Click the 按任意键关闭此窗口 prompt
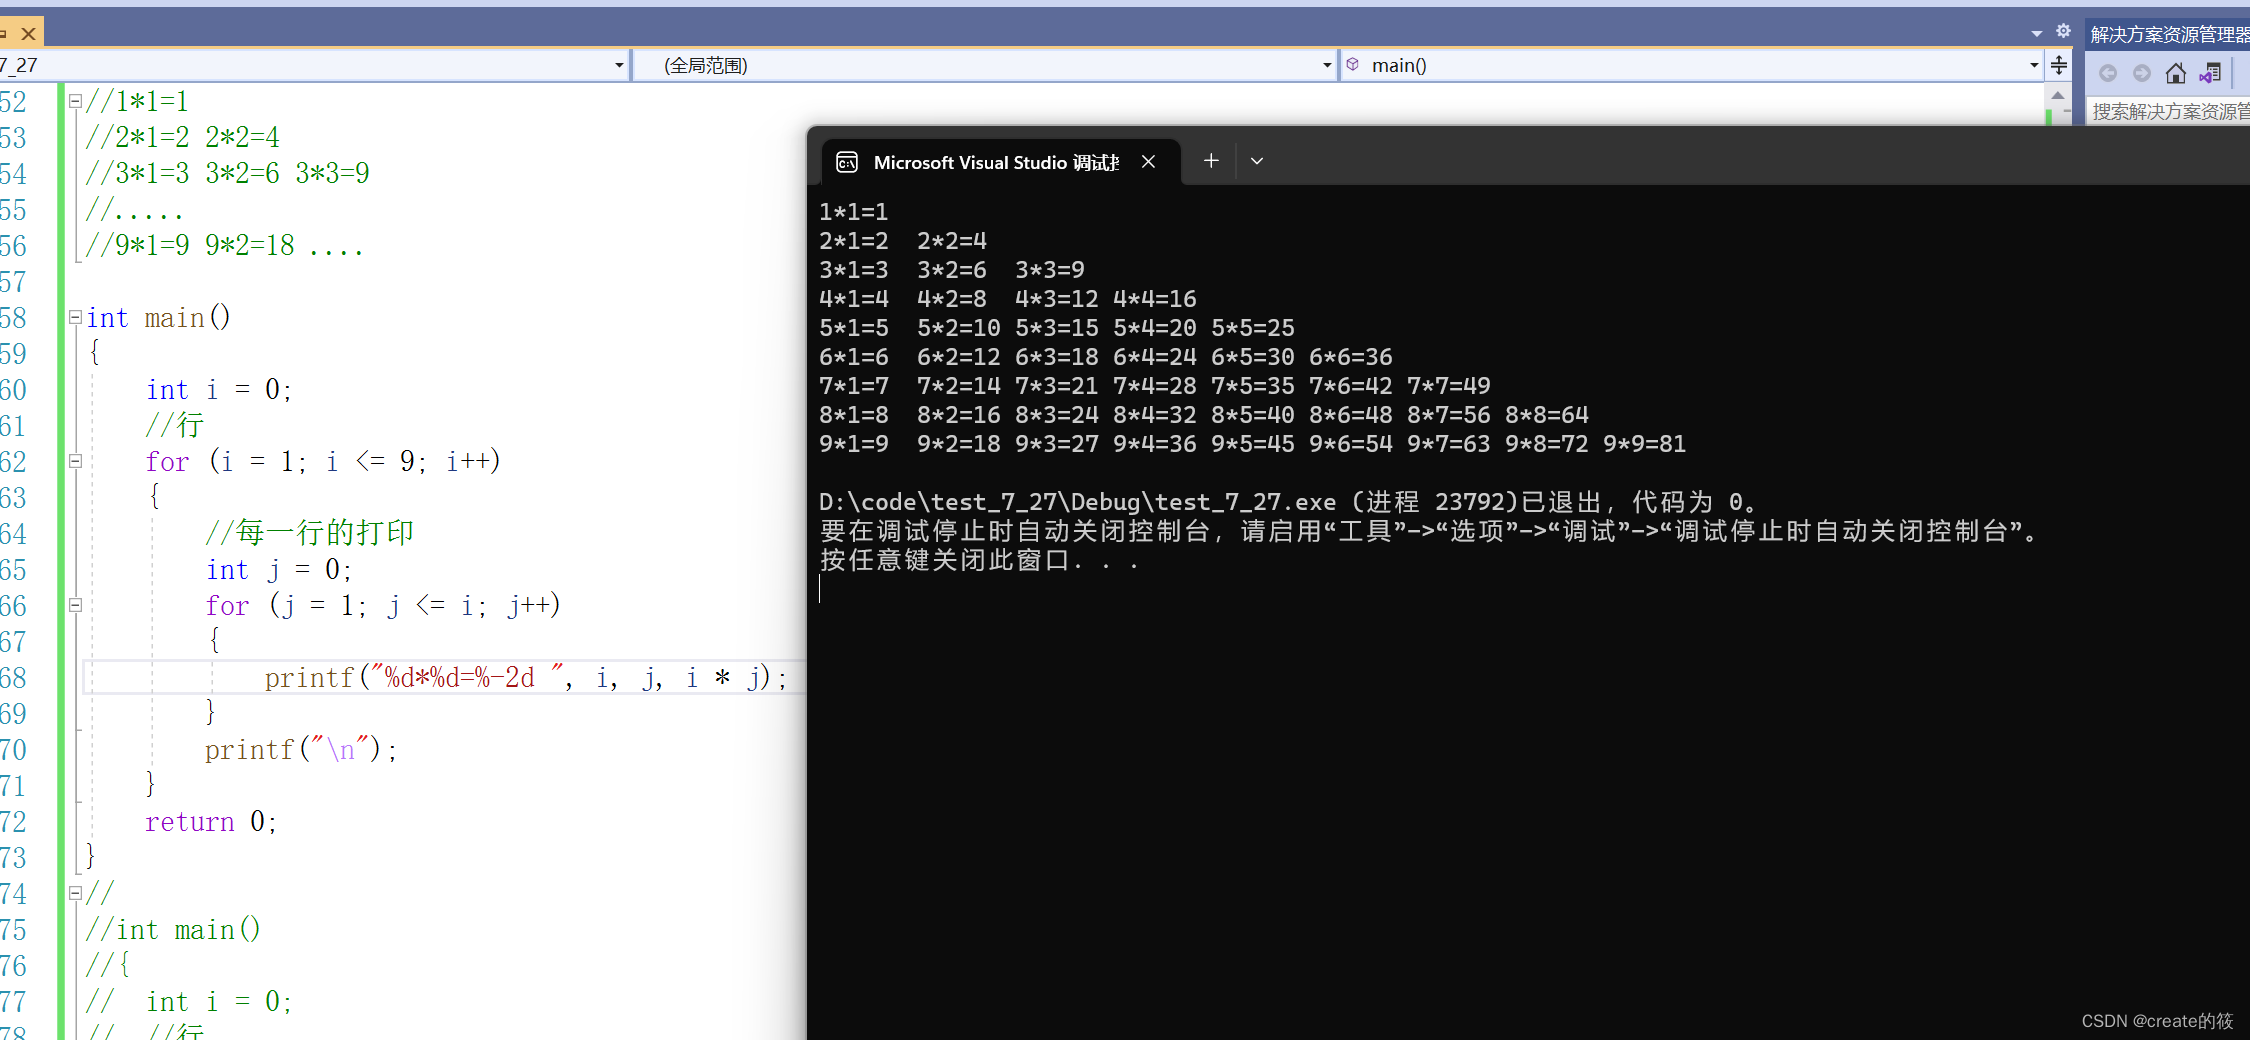Image resolution: width=2250 pixels, height=1040 pixels. 979,560
